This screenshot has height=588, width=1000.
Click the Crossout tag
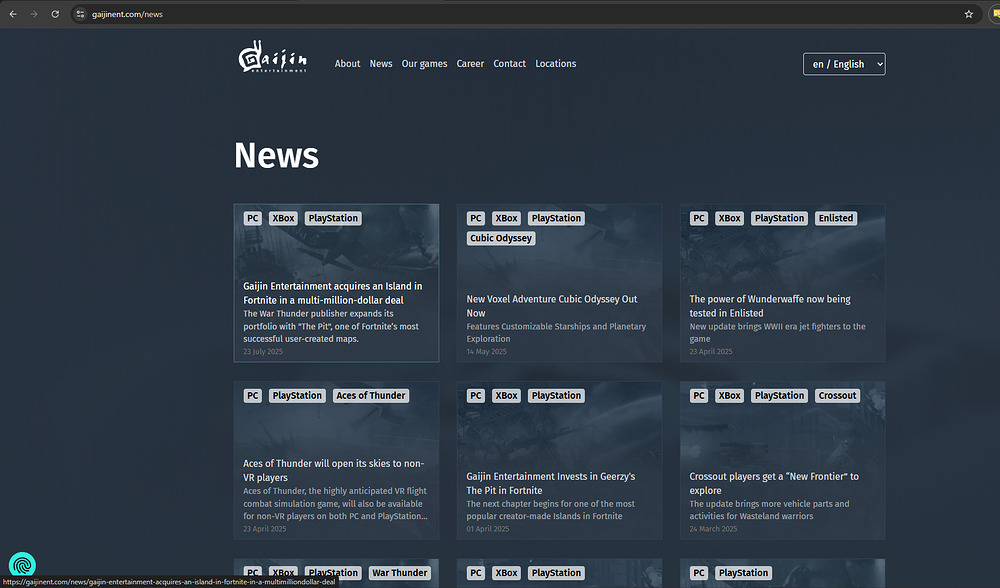point(837,395)
